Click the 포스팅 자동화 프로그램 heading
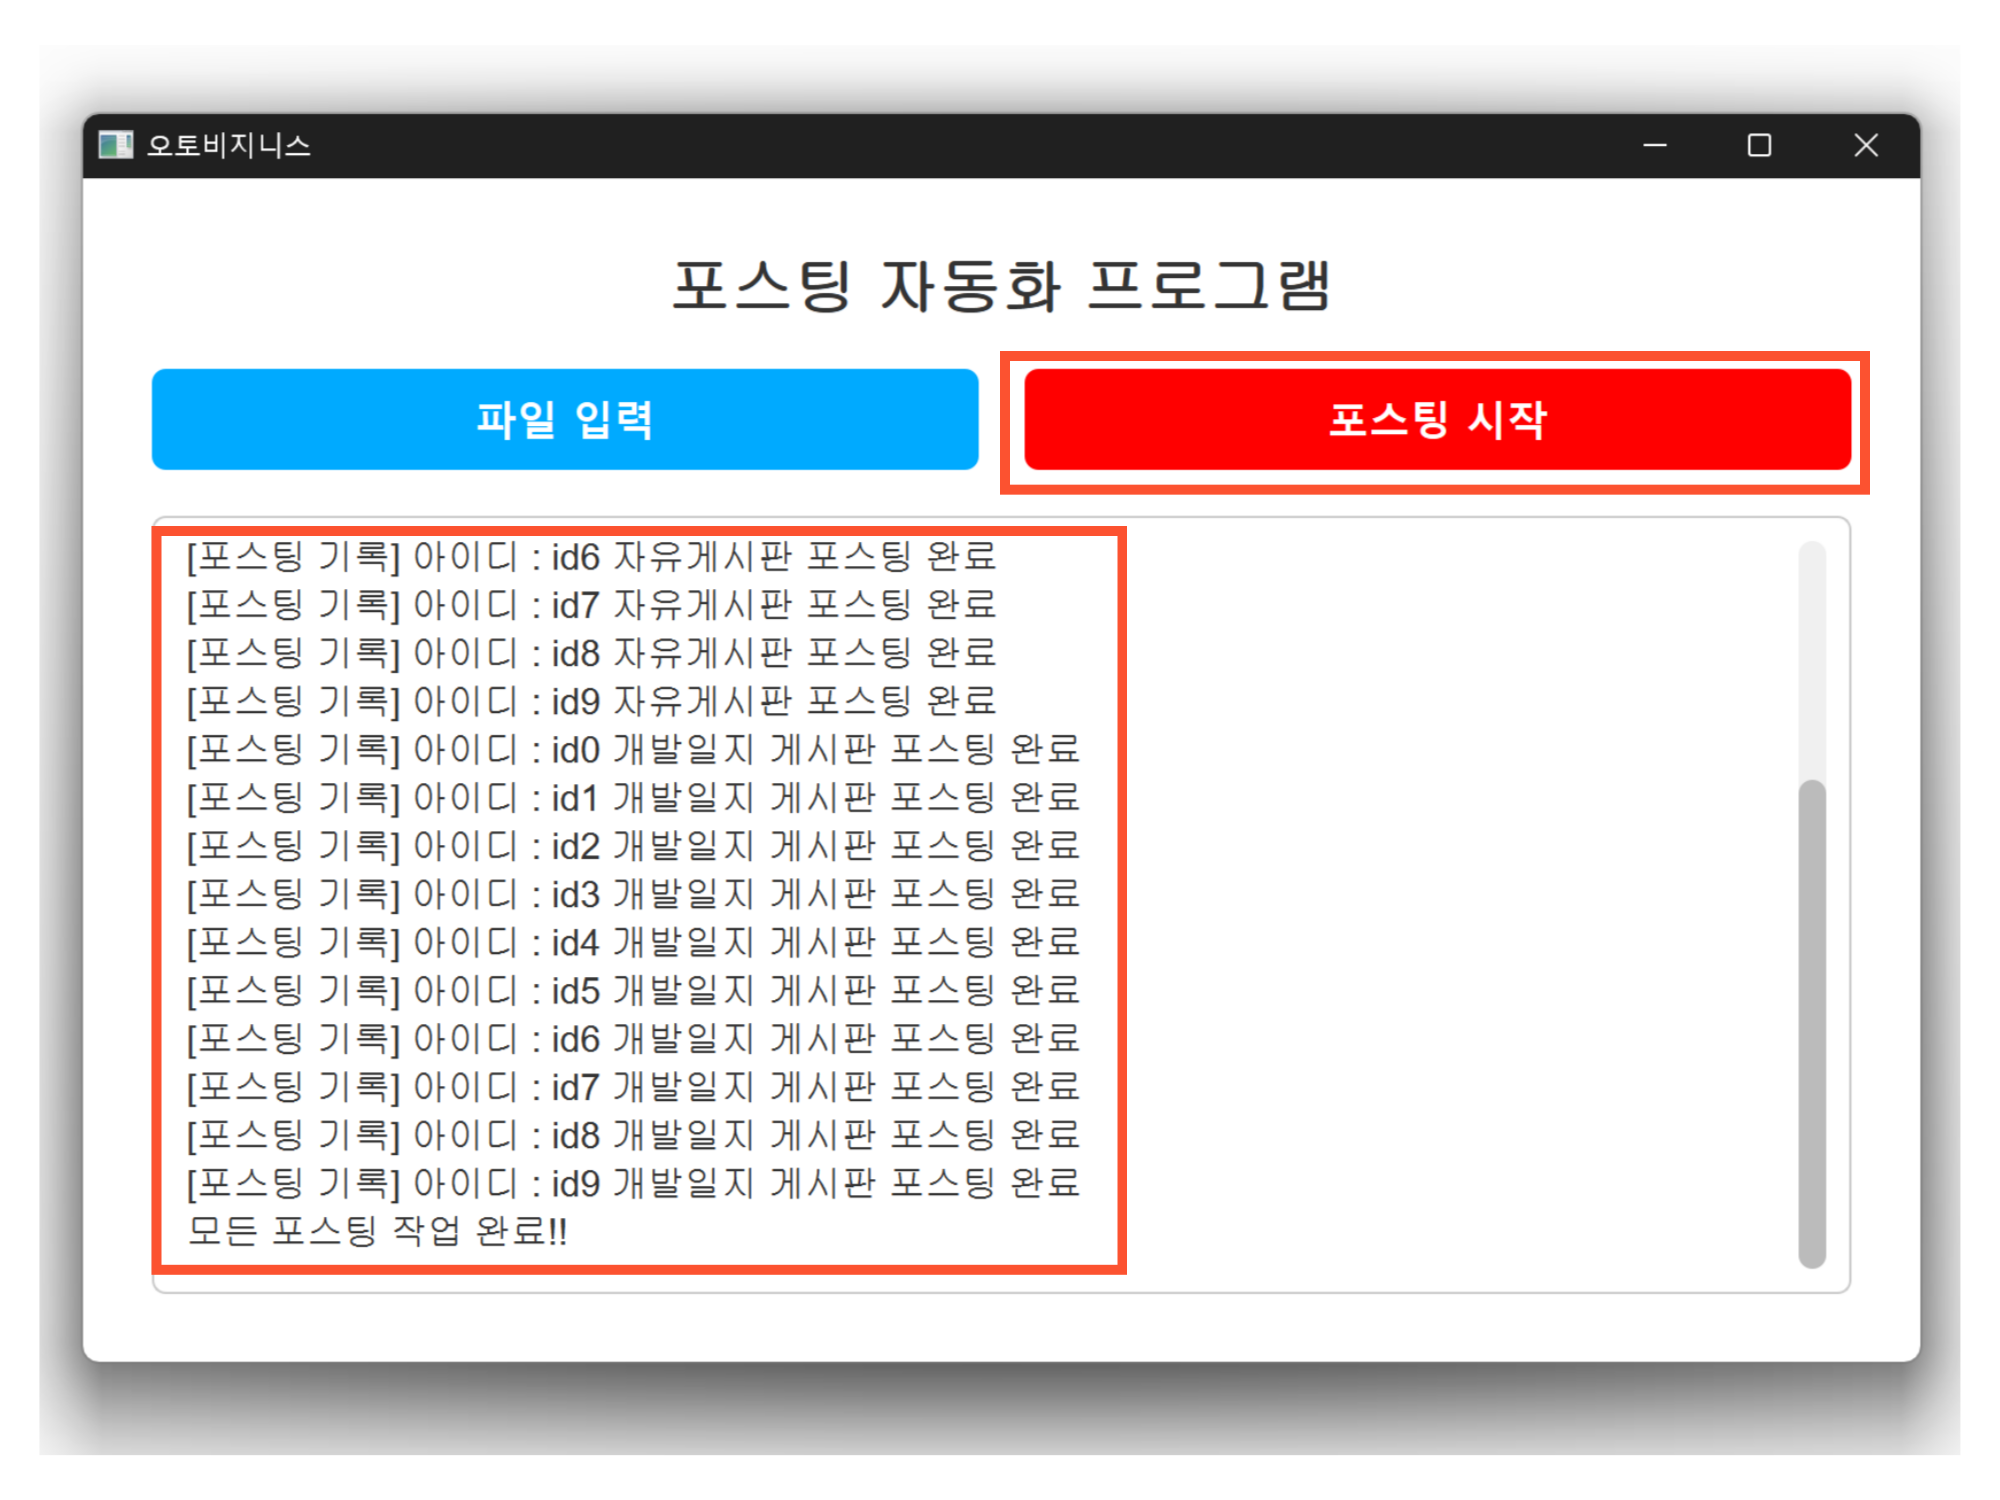Screen dimensions: 2000x1500 click(1001, 286)
